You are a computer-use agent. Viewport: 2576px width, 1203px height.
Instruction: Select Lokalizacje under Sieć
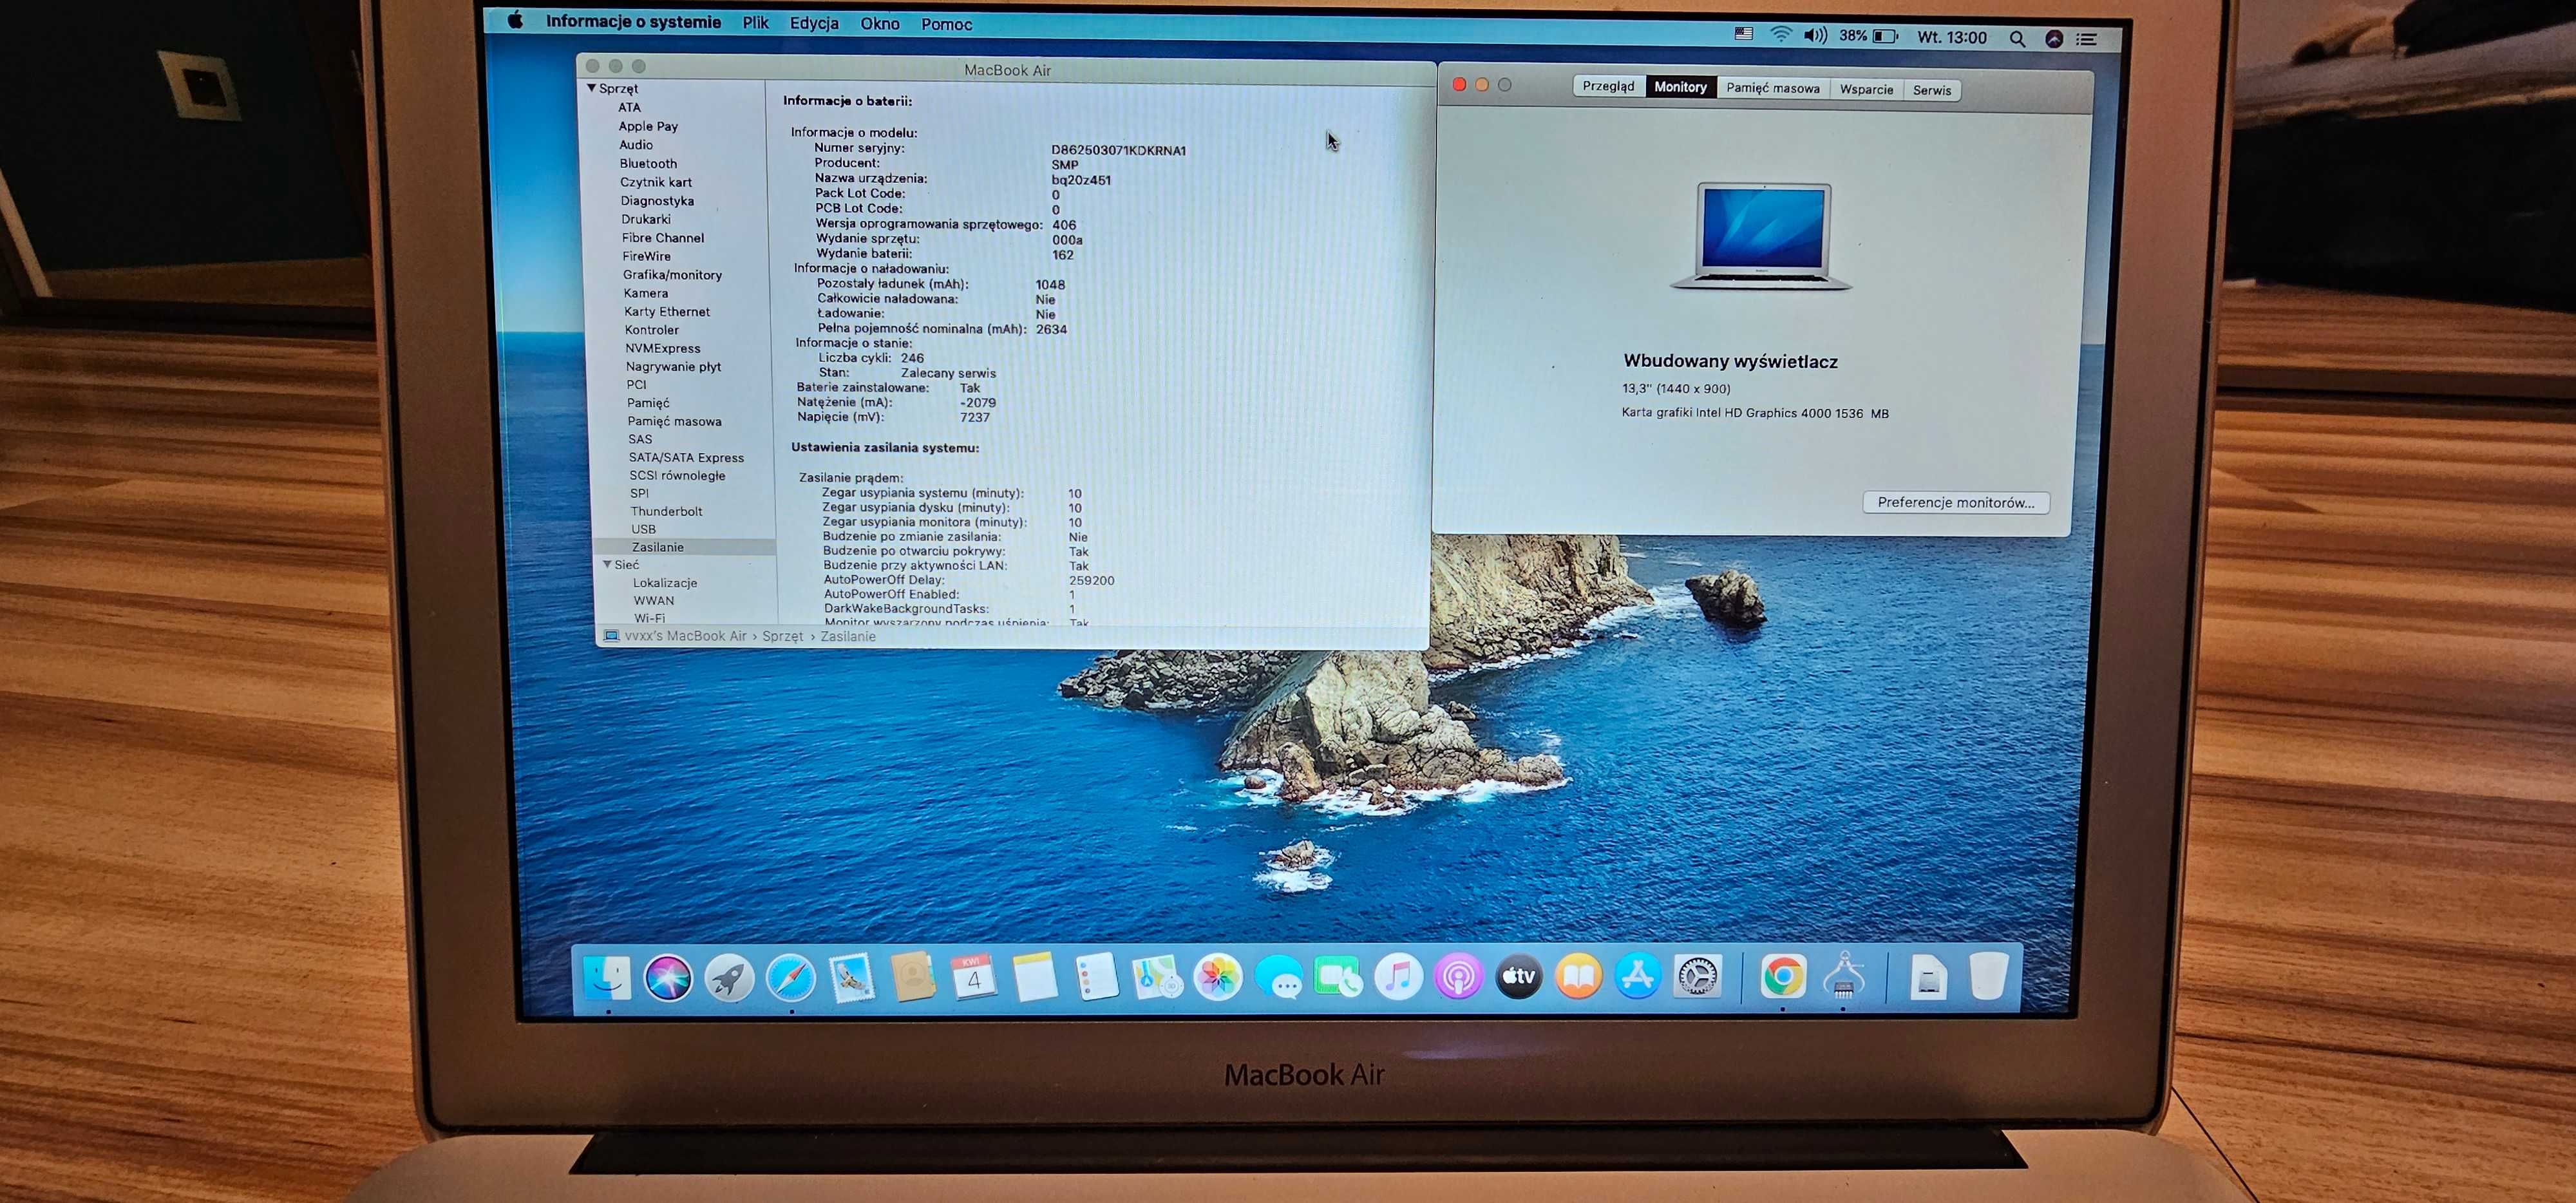click(x=665, y=583)
